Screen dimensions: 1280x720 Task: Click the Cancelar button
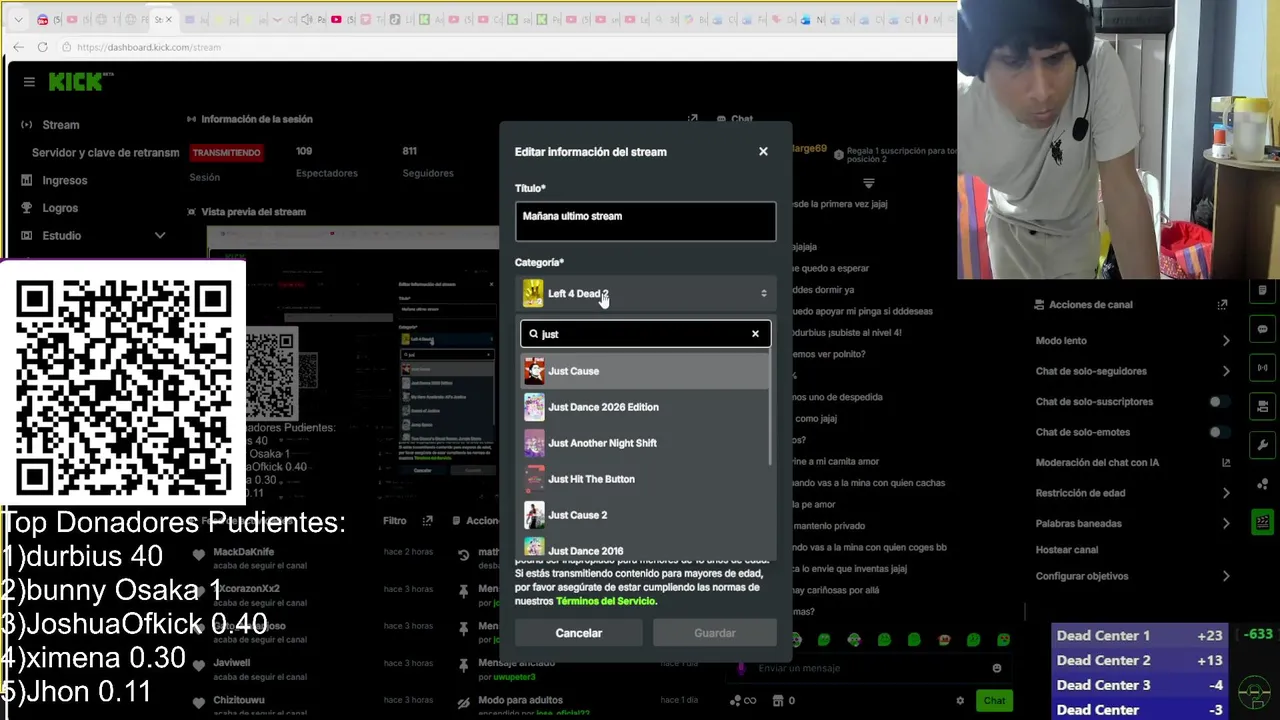pyautogui.click(x=579, y=633)
